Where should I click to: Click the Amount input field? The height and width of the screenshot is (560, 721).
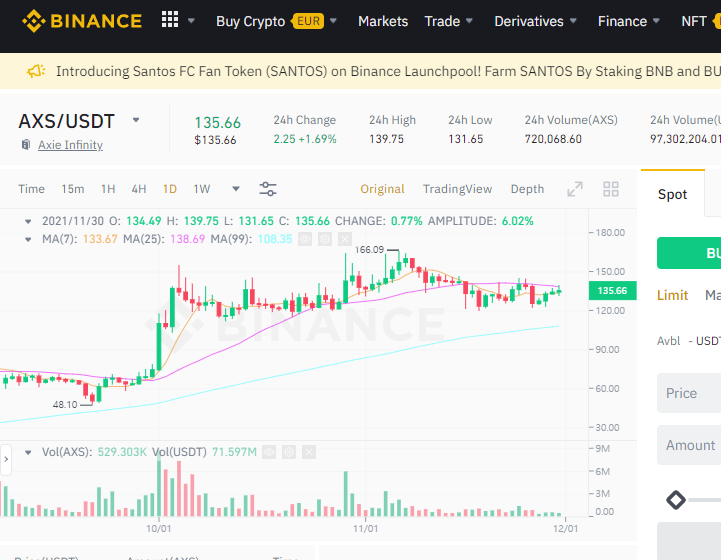pyautogui.click(x=689, y=445)
